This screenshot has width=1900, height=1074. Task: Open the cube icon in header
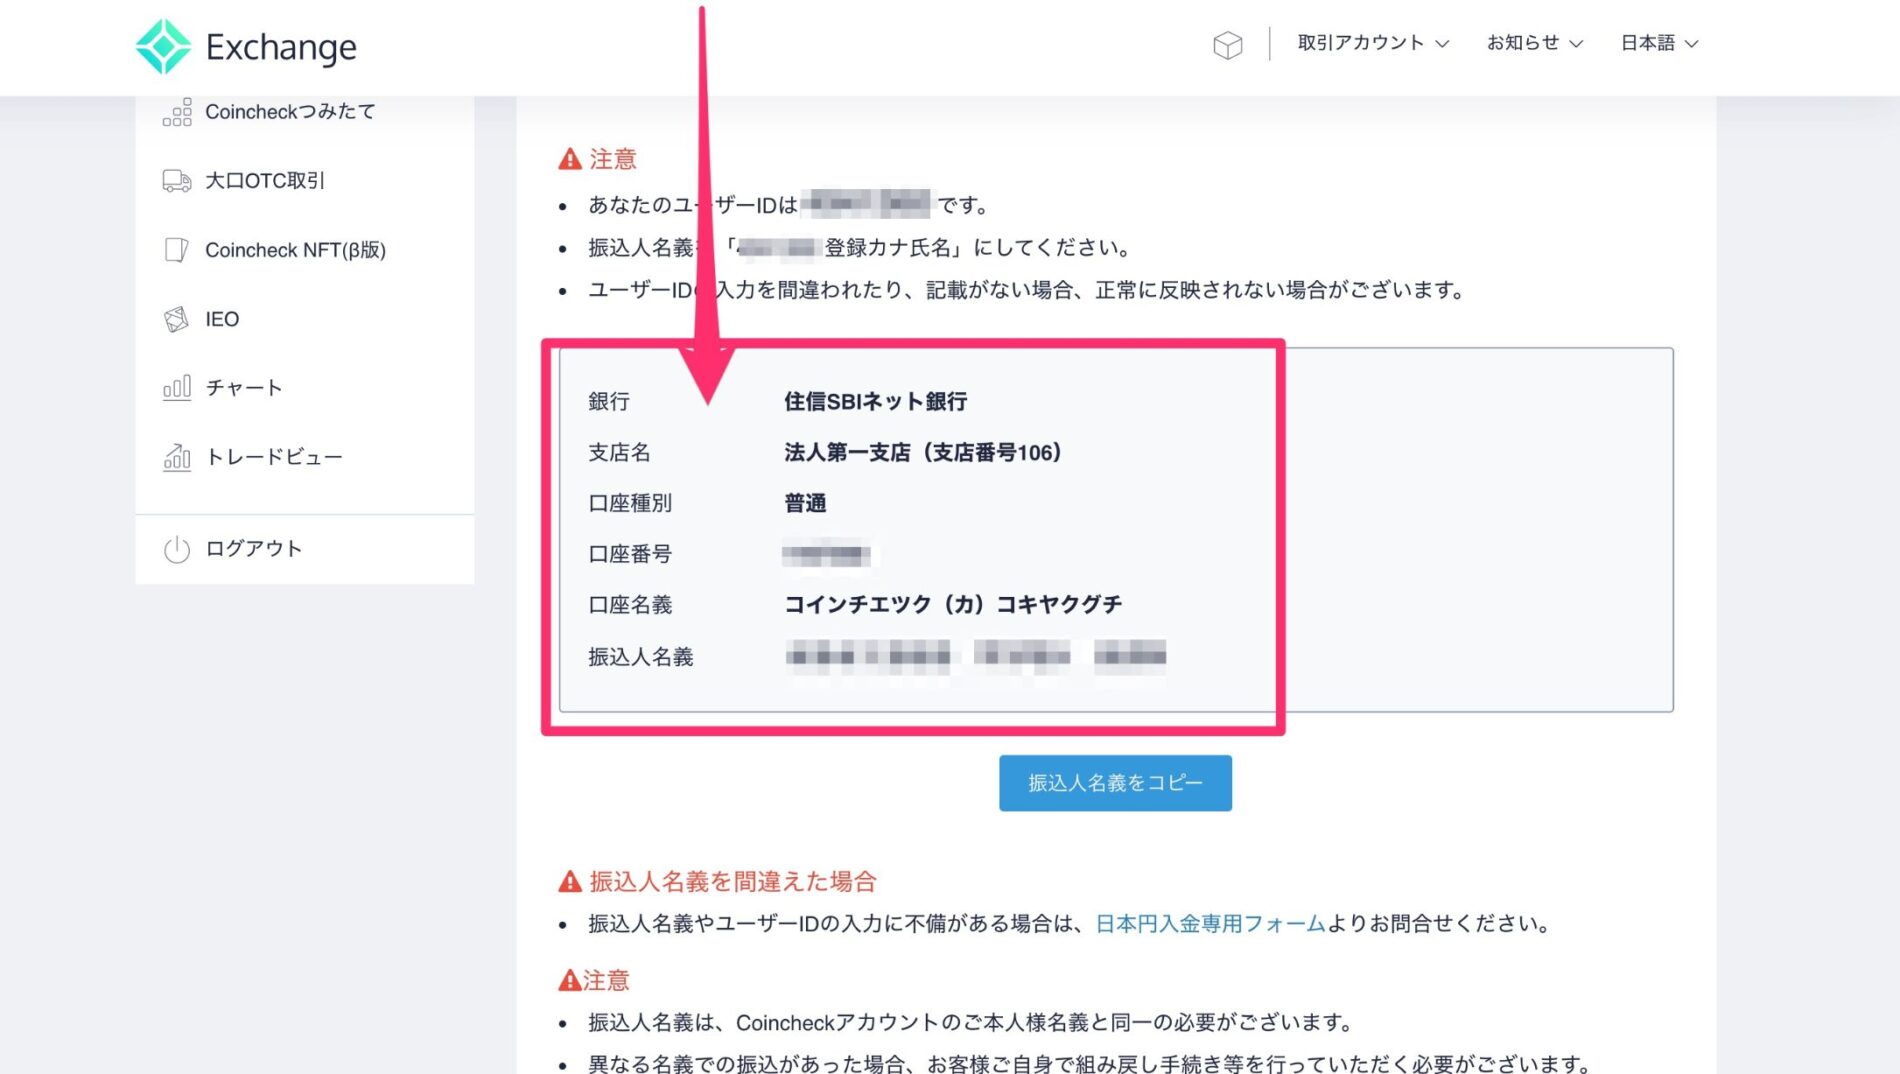click(1227, 44)
